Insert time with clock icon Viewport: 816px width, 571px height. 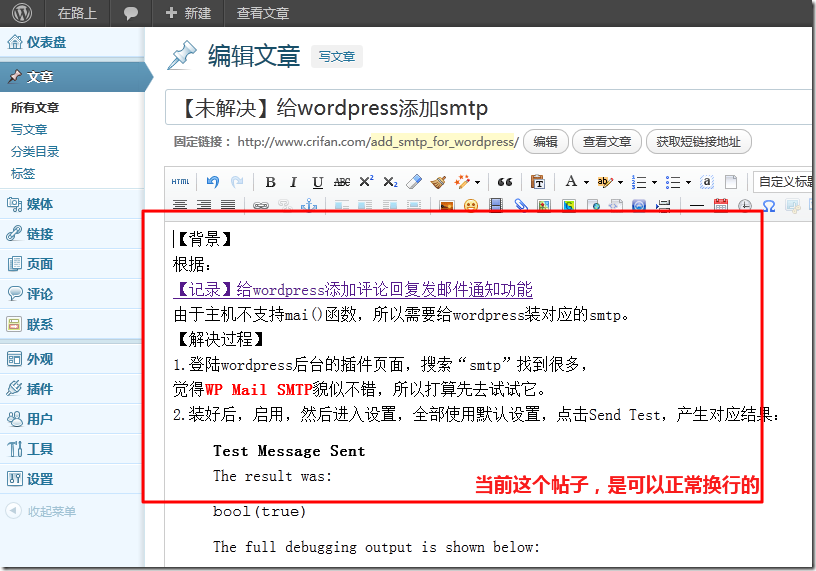coord(745,206)
